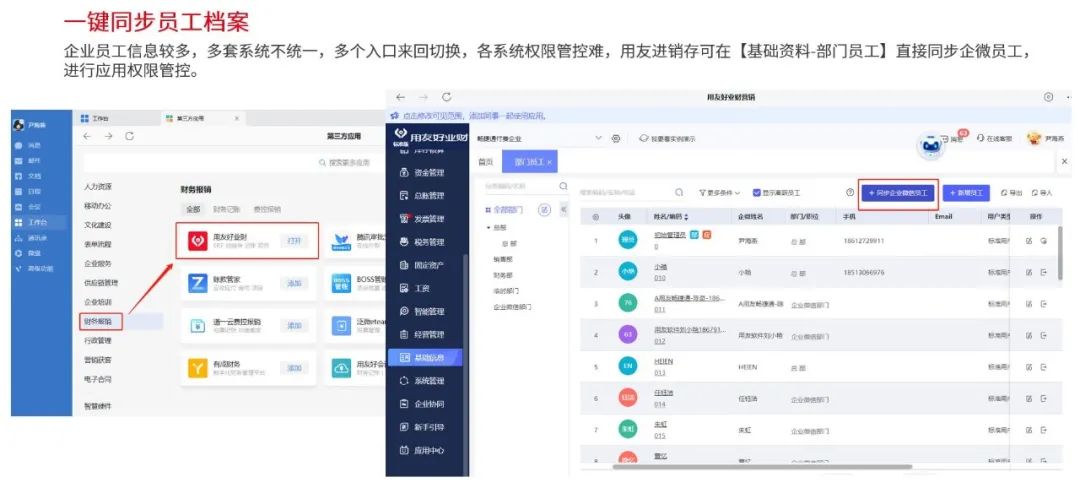The image size is (1080, 488).
Task: Click 导出 button
Action: point(1011,193)
